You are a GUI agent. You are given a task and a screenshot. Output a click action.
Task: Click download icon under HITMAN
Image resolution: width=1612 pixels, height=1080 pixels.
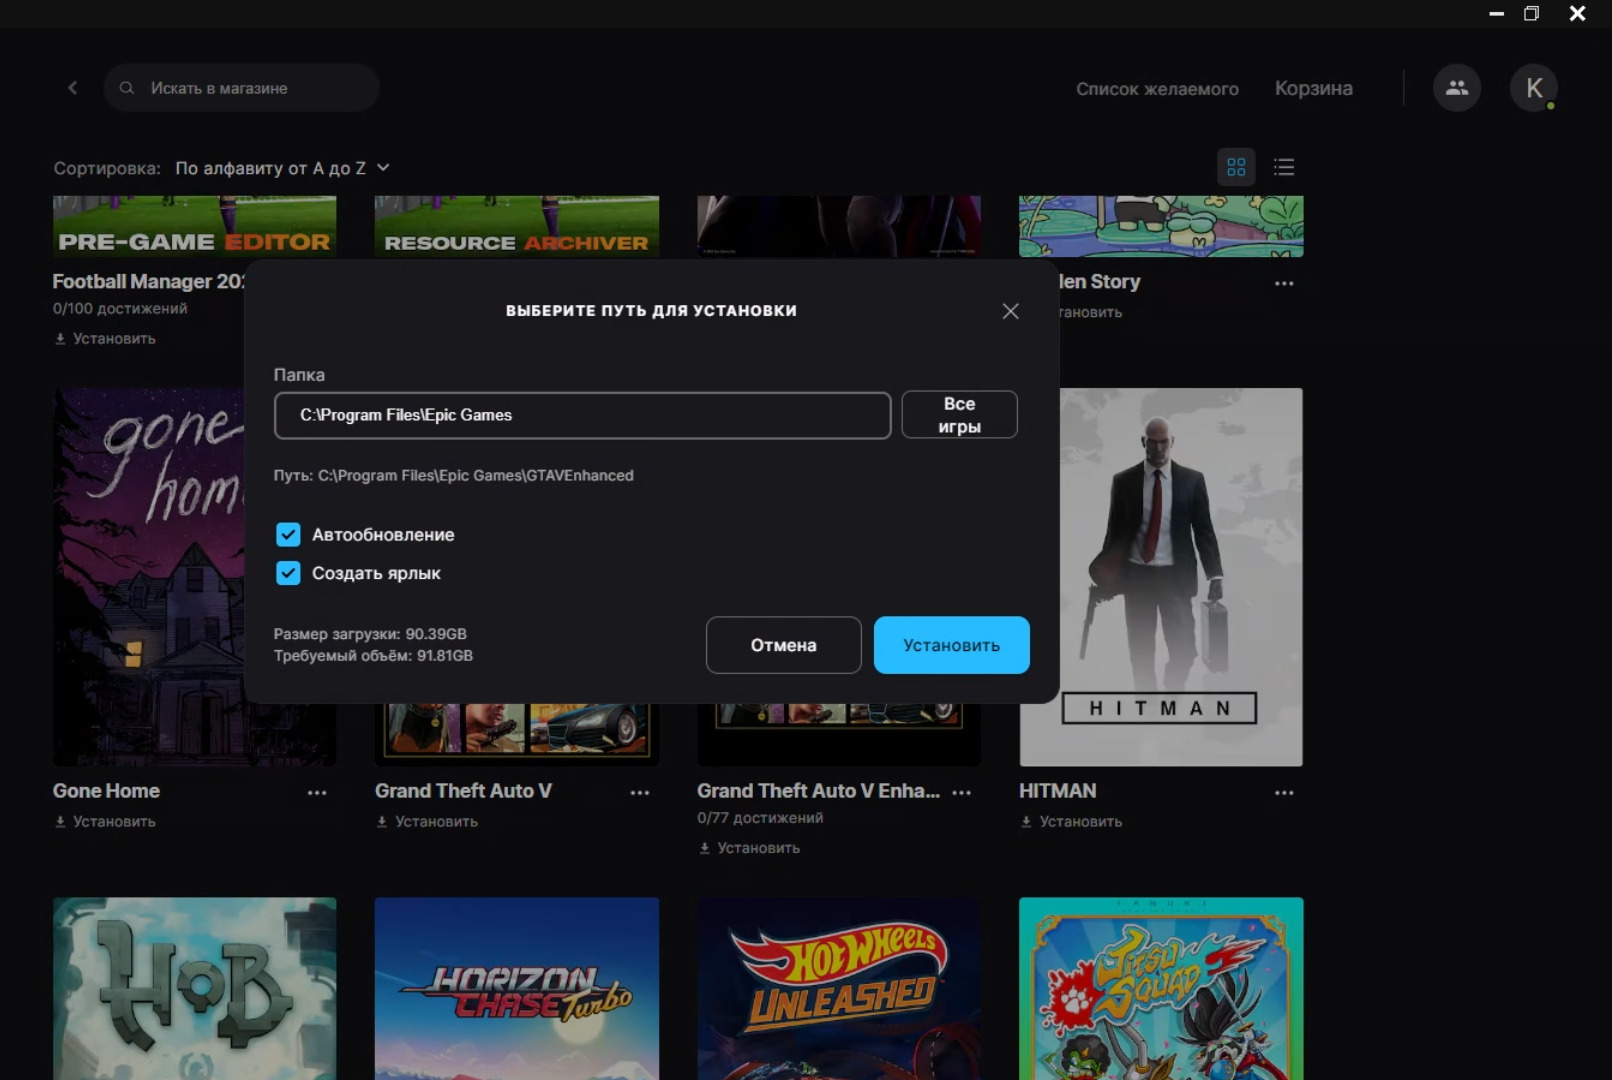(x=1026, y=822)
